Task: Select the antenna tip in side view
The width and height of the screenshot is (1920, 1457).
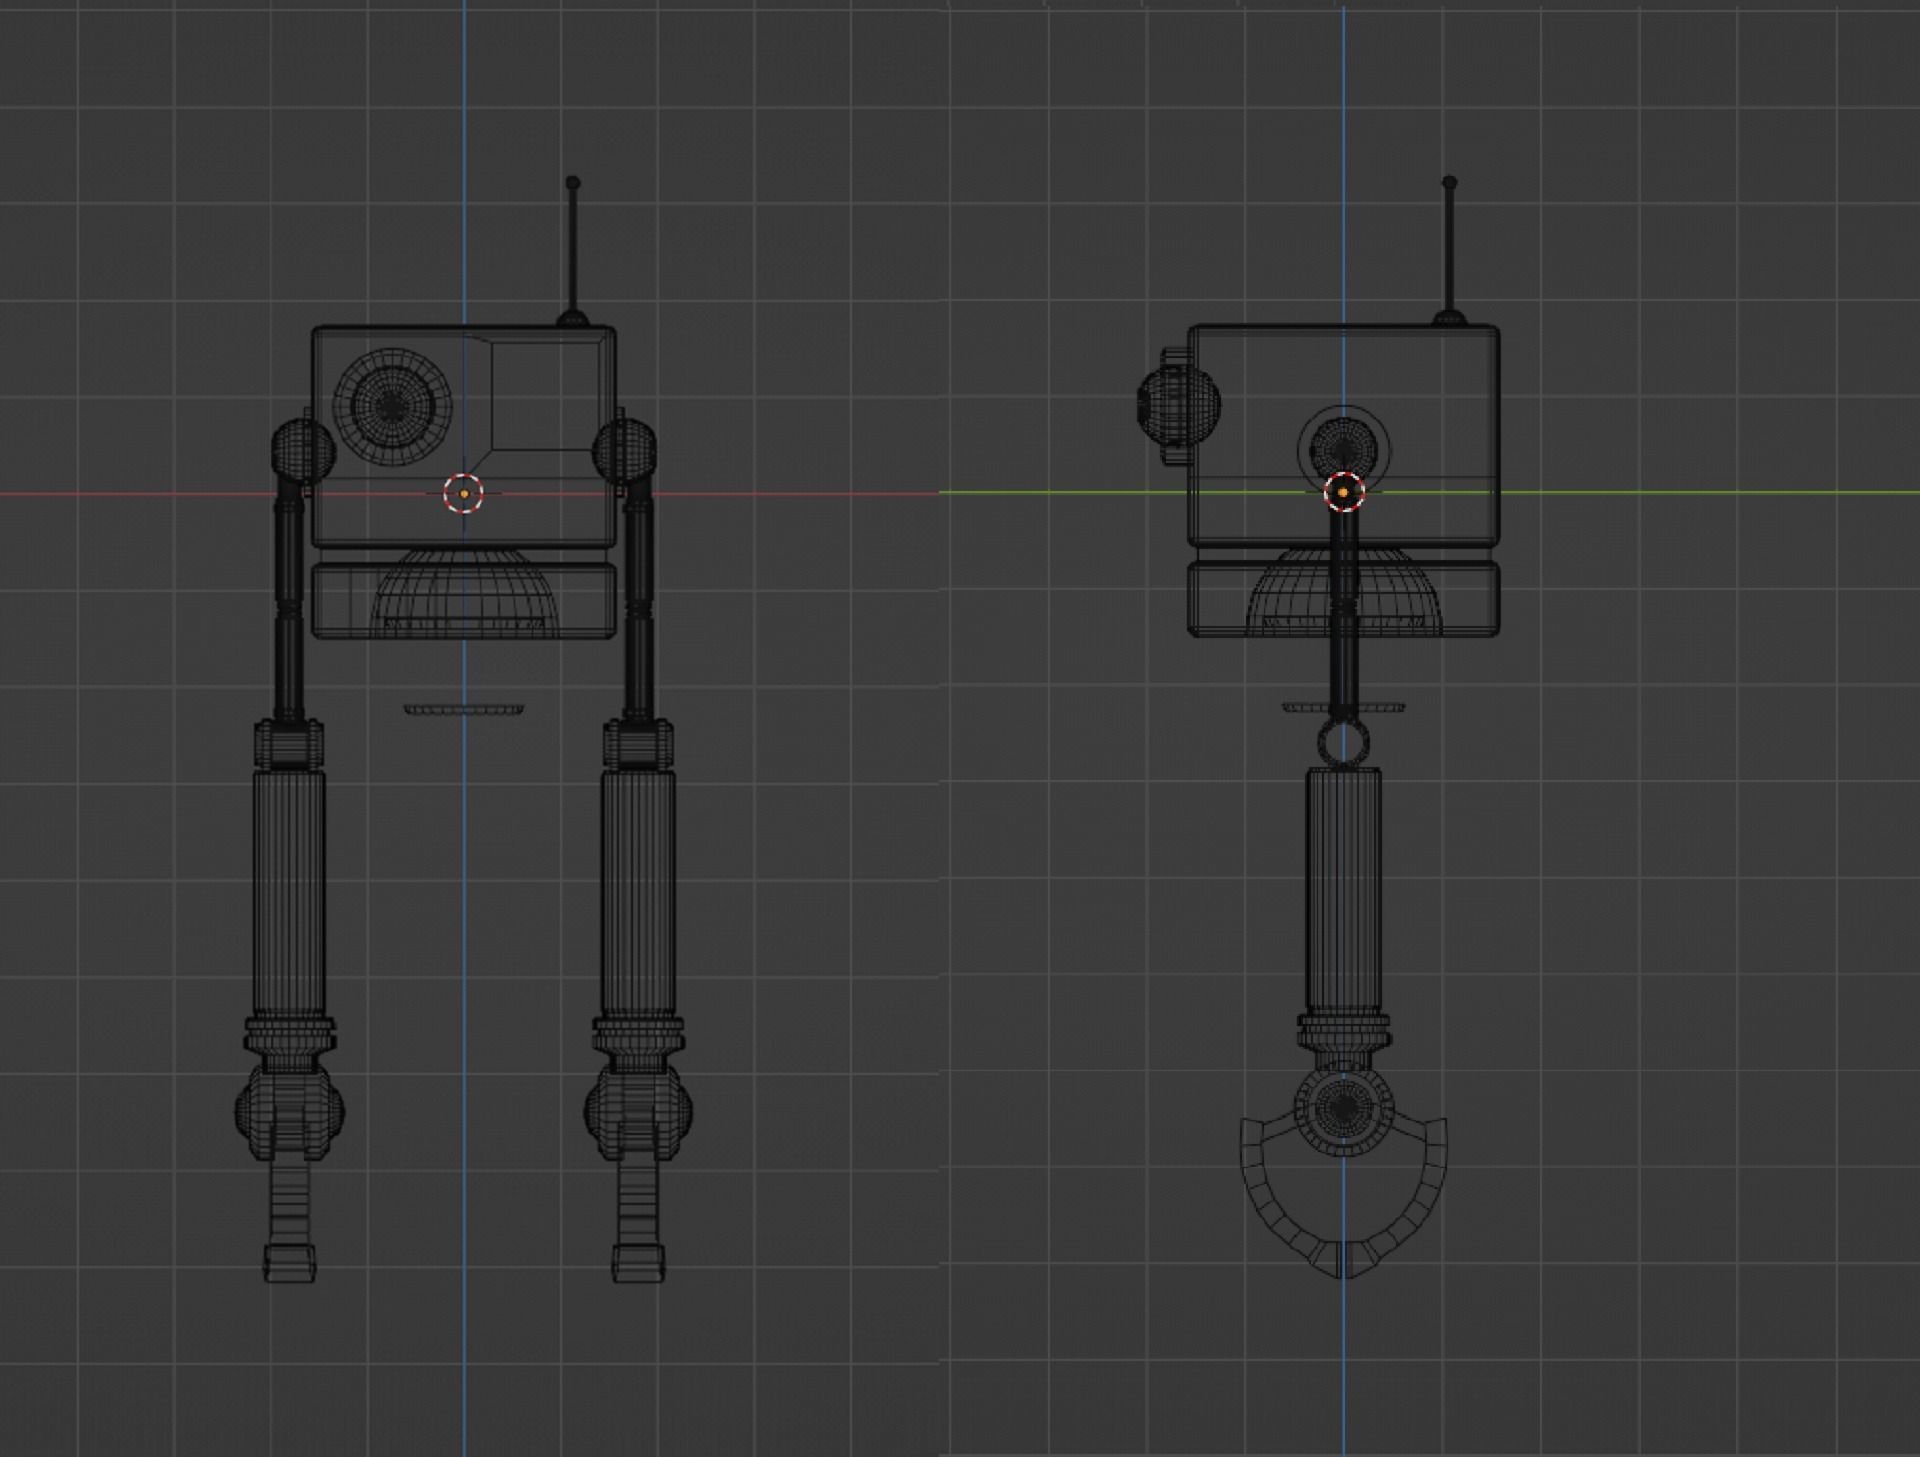Action: (x=1449, y=183)
